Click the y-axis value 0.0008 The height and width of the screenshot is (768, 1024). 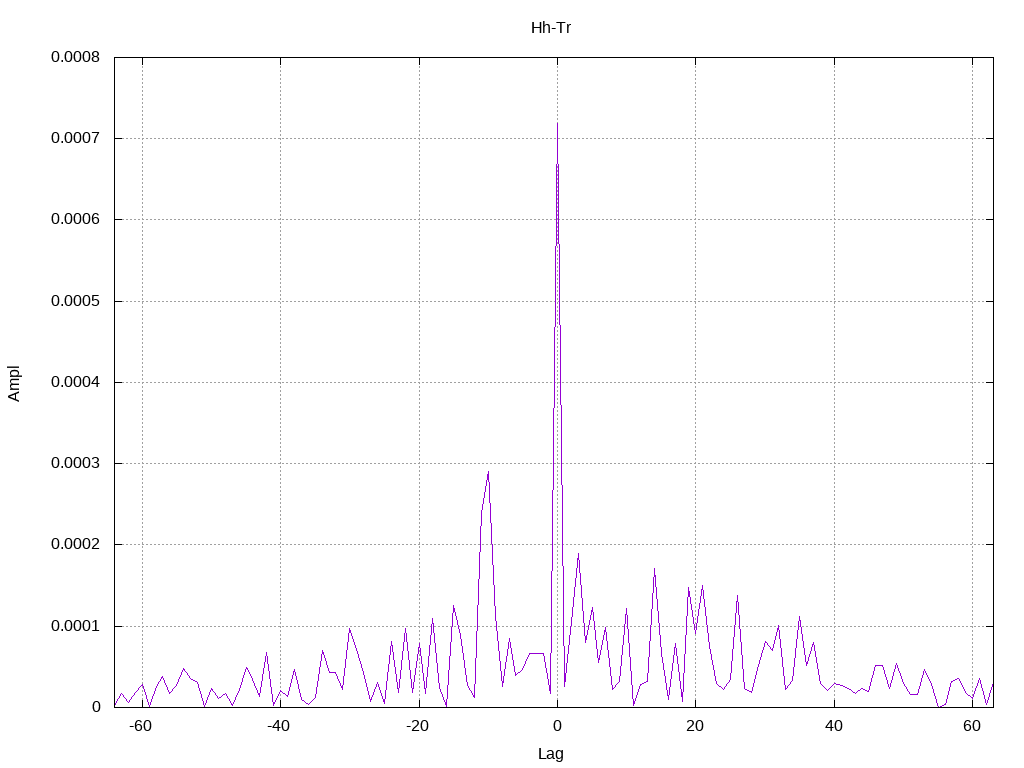76,57
